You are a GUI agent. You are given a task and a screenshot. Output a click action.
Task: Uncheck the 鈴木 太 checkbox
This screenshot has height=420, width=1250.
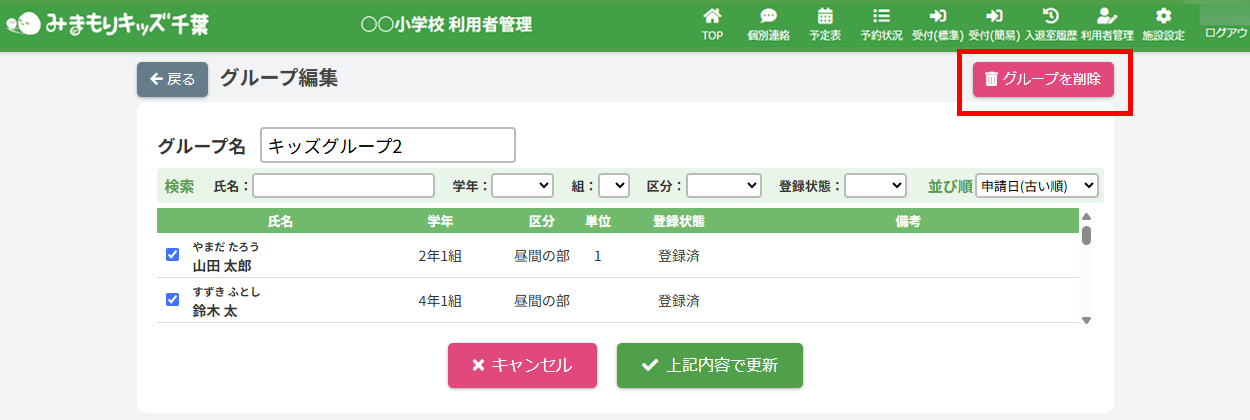pyautogui.click(x=172, y=299)
